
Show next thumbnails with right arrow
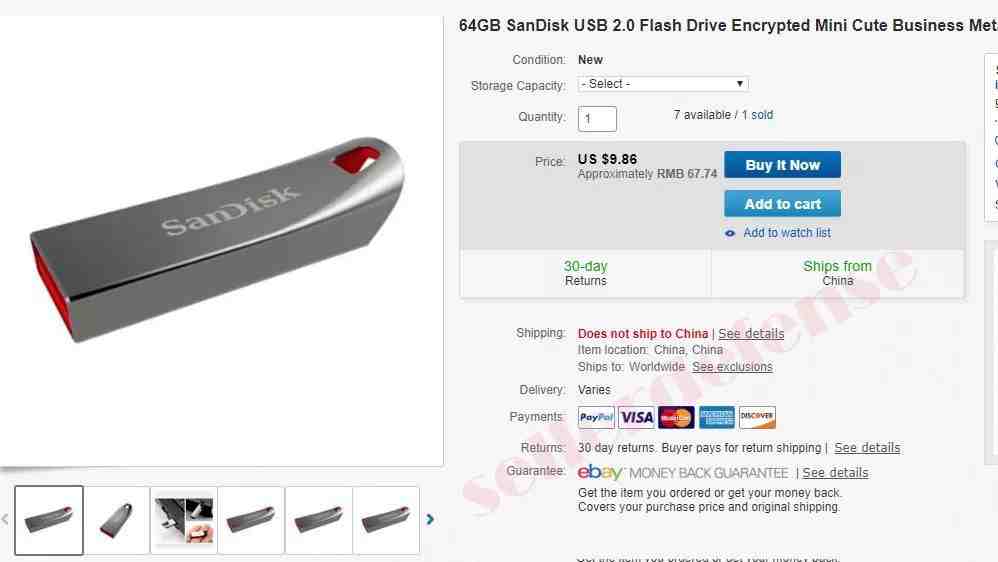pyautogui.click(x=430, y=519)
